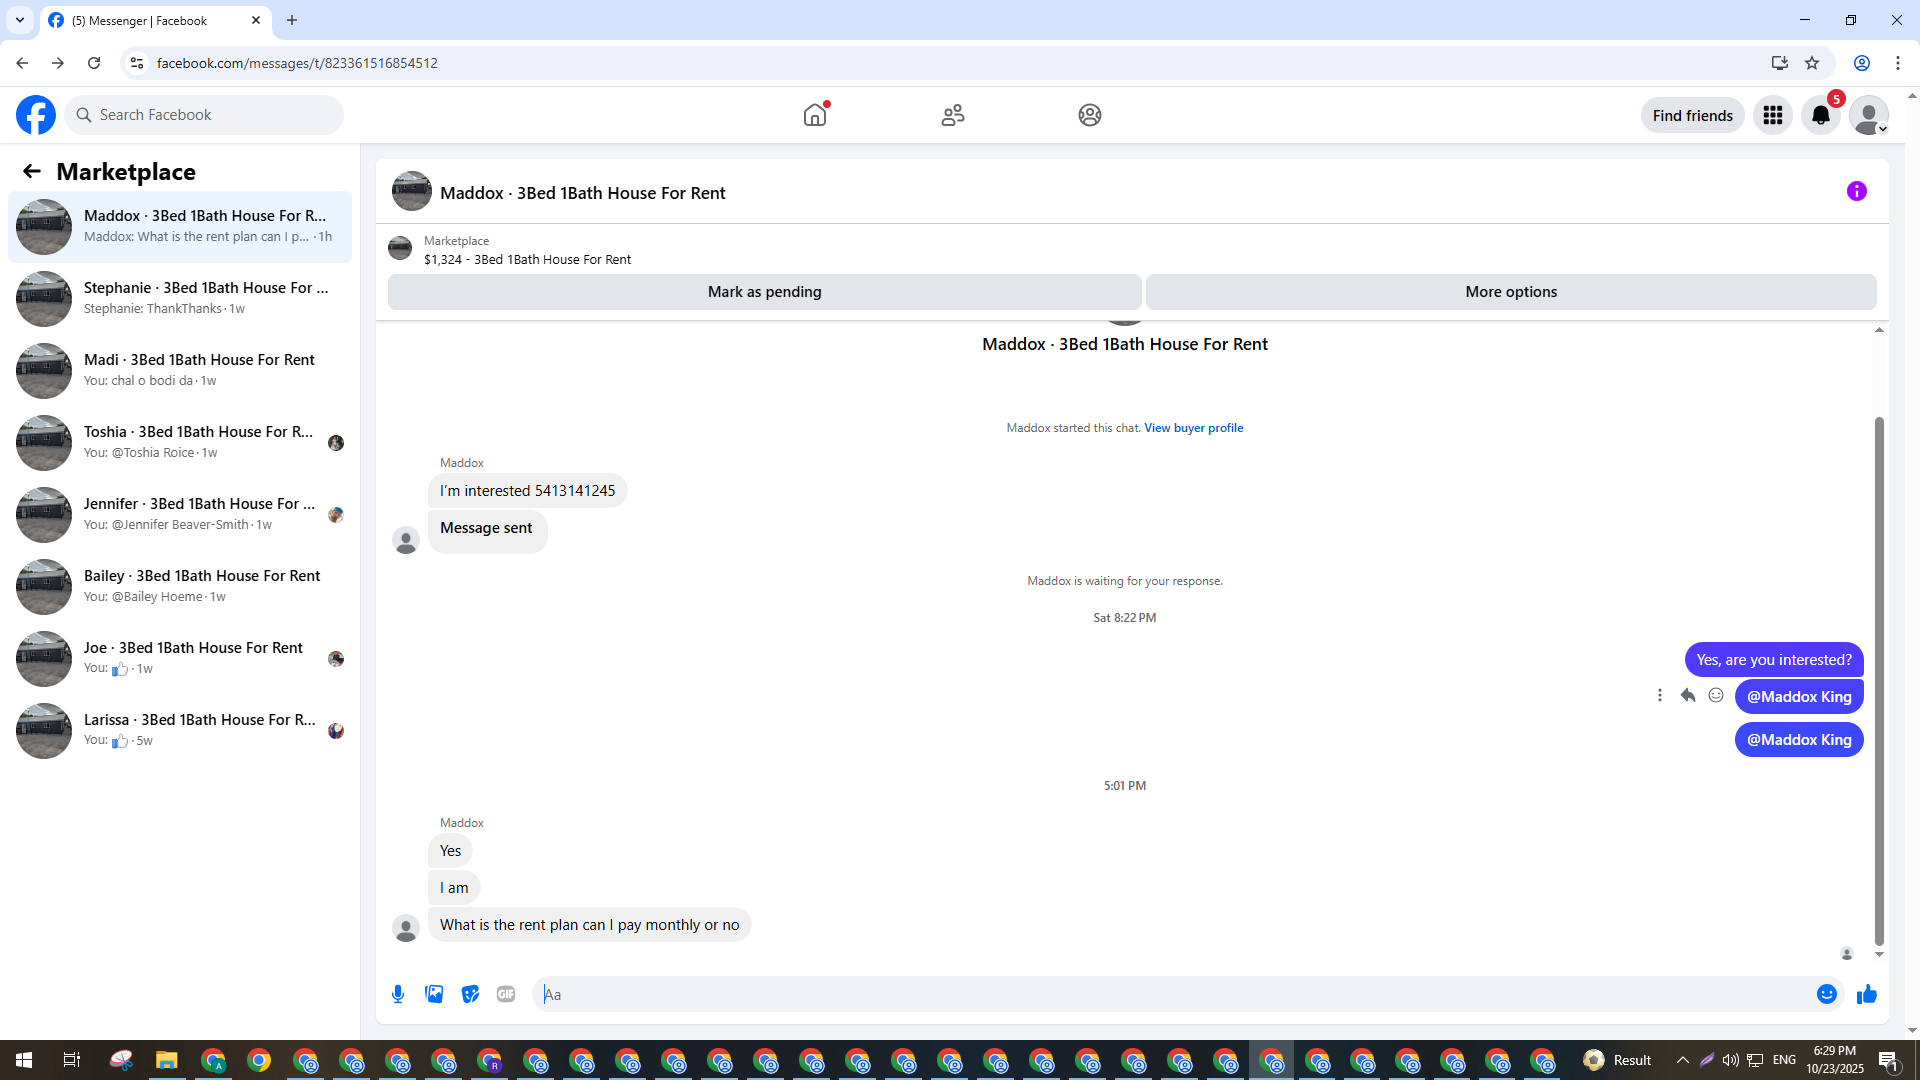Open Facebook notifications bell

(x=1820, y=115)
